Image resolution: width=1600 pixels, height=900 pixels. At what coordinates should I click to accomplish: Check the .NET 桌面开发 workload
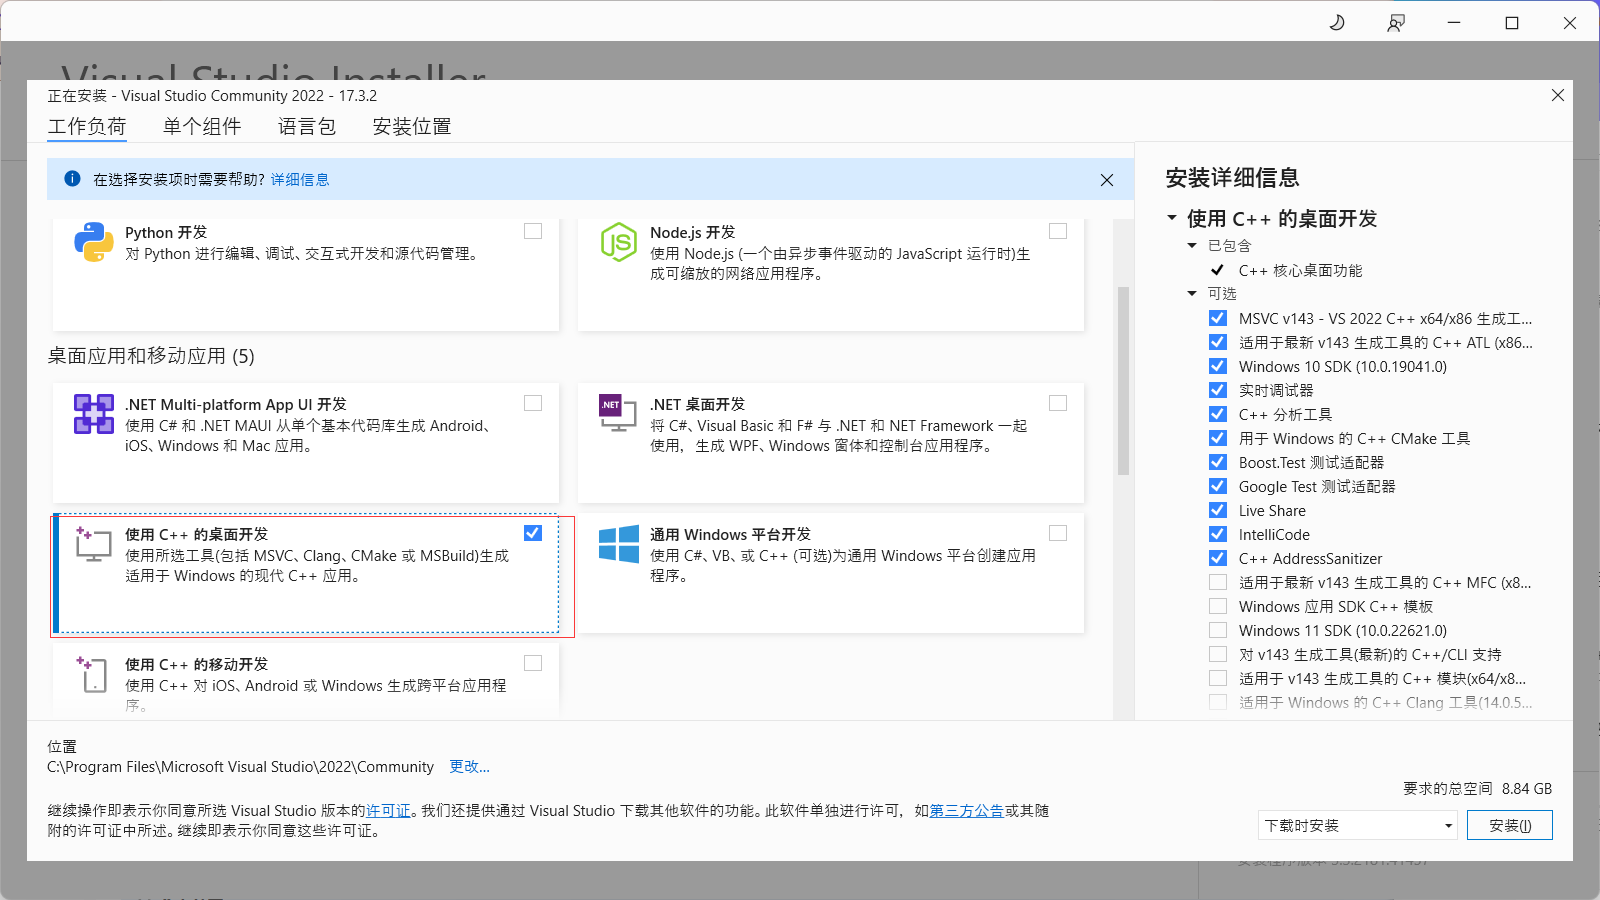coord(1058,403)
